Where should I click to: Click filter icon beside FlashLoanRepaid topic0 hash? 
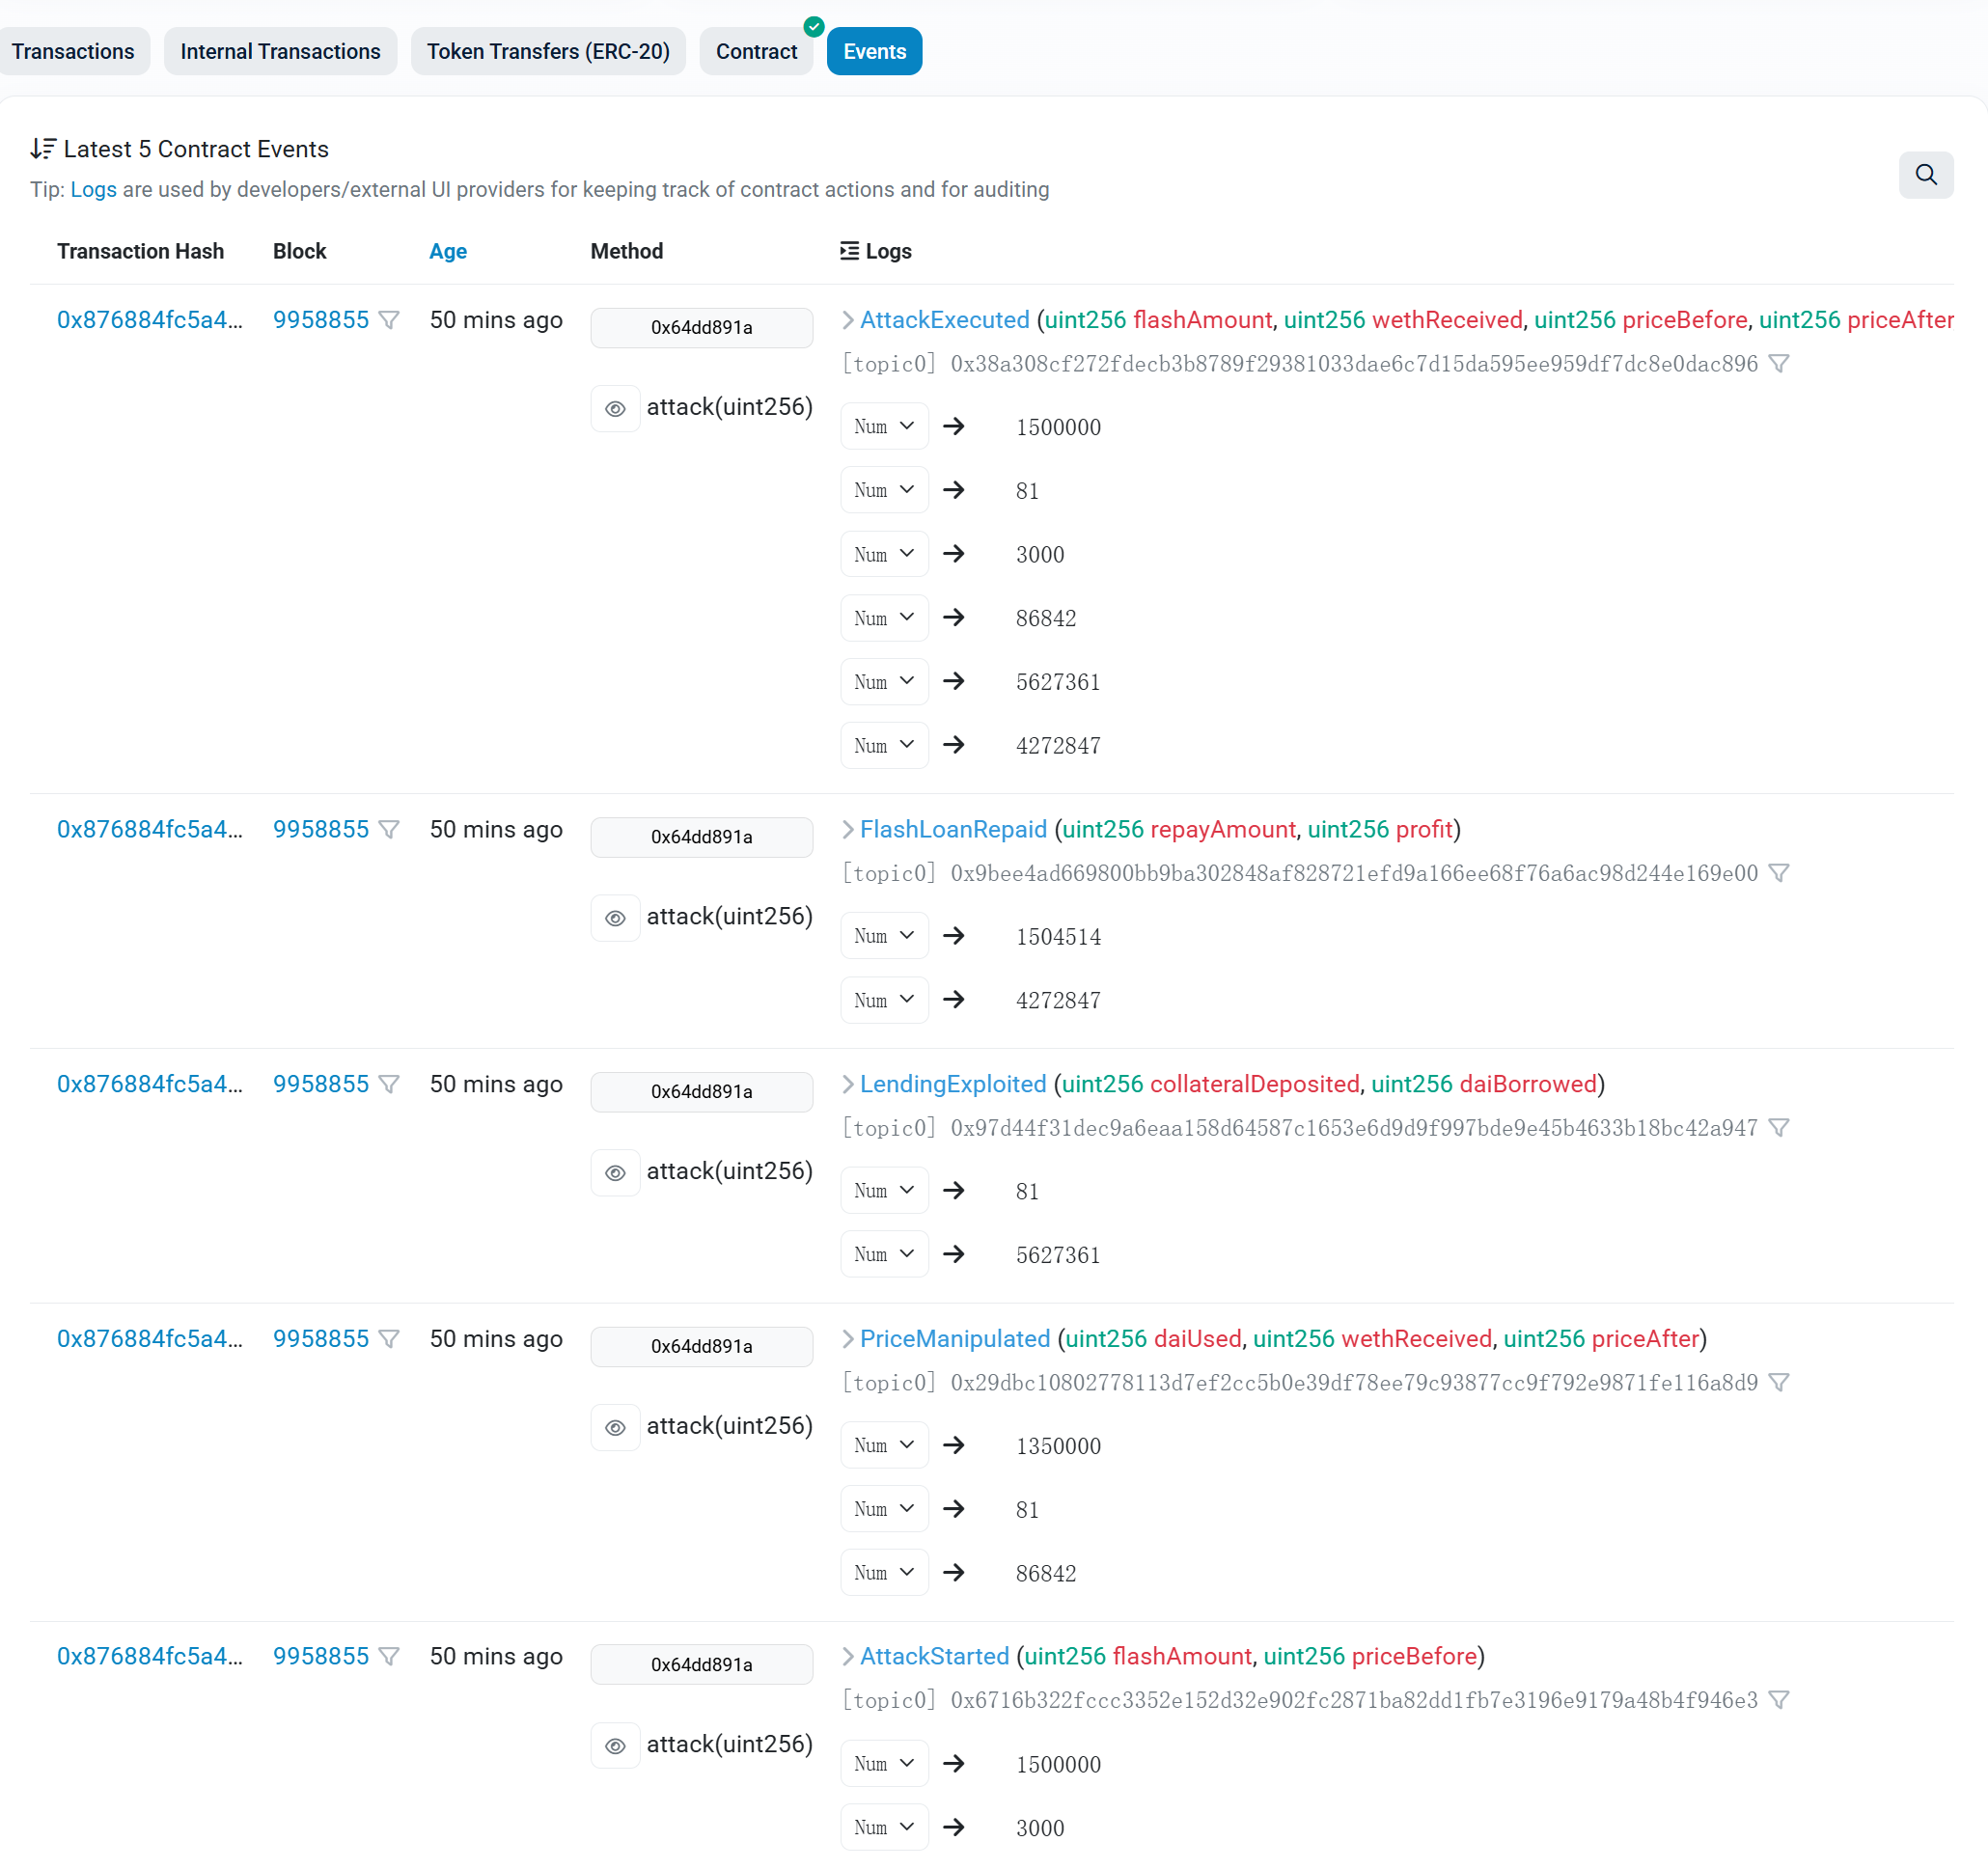click(1778, 873)
